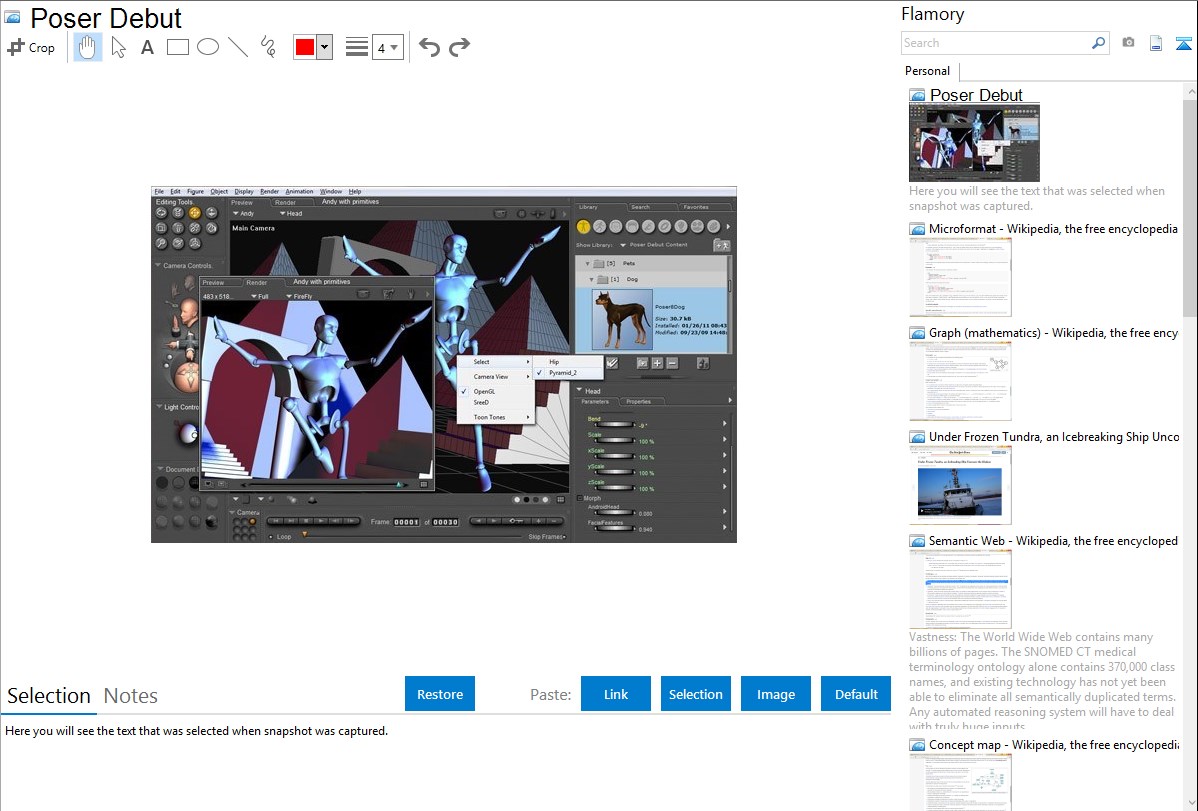Image resolution: width=1198 pixels, height=811 pixels.
Task: Open the Personal tab
Action: point(927,71)
